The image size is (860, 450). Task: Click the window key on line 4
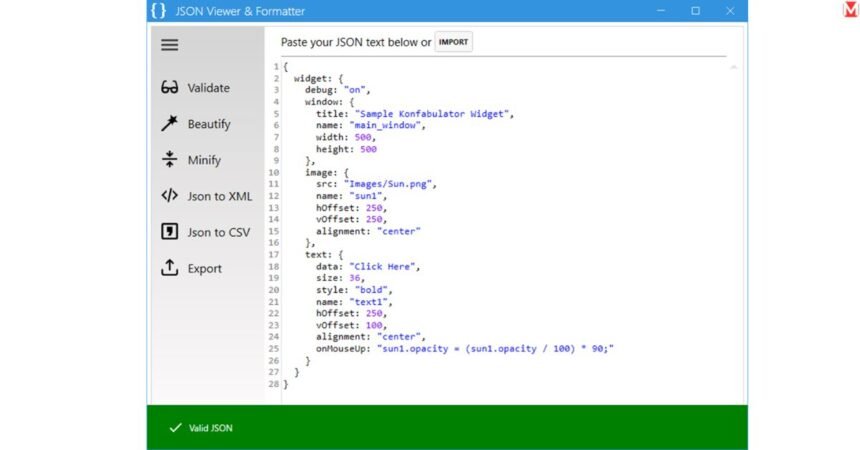click(x=321, y=102)
